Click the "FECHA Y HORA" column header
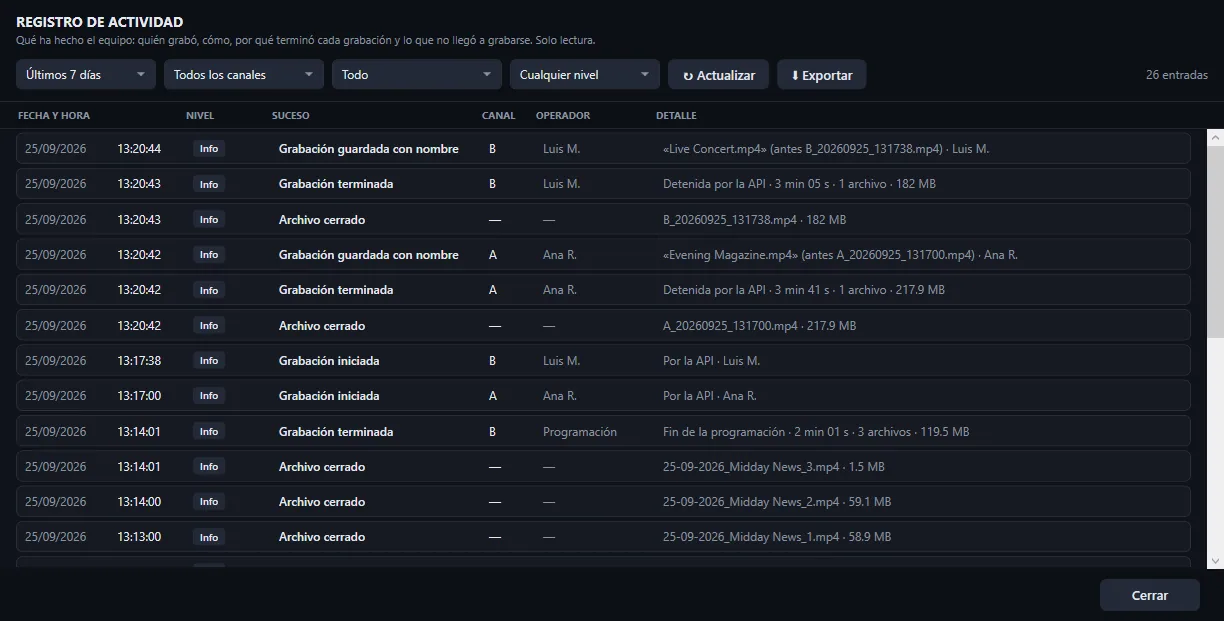1224x621 pixels. click(x=54, y=116)
